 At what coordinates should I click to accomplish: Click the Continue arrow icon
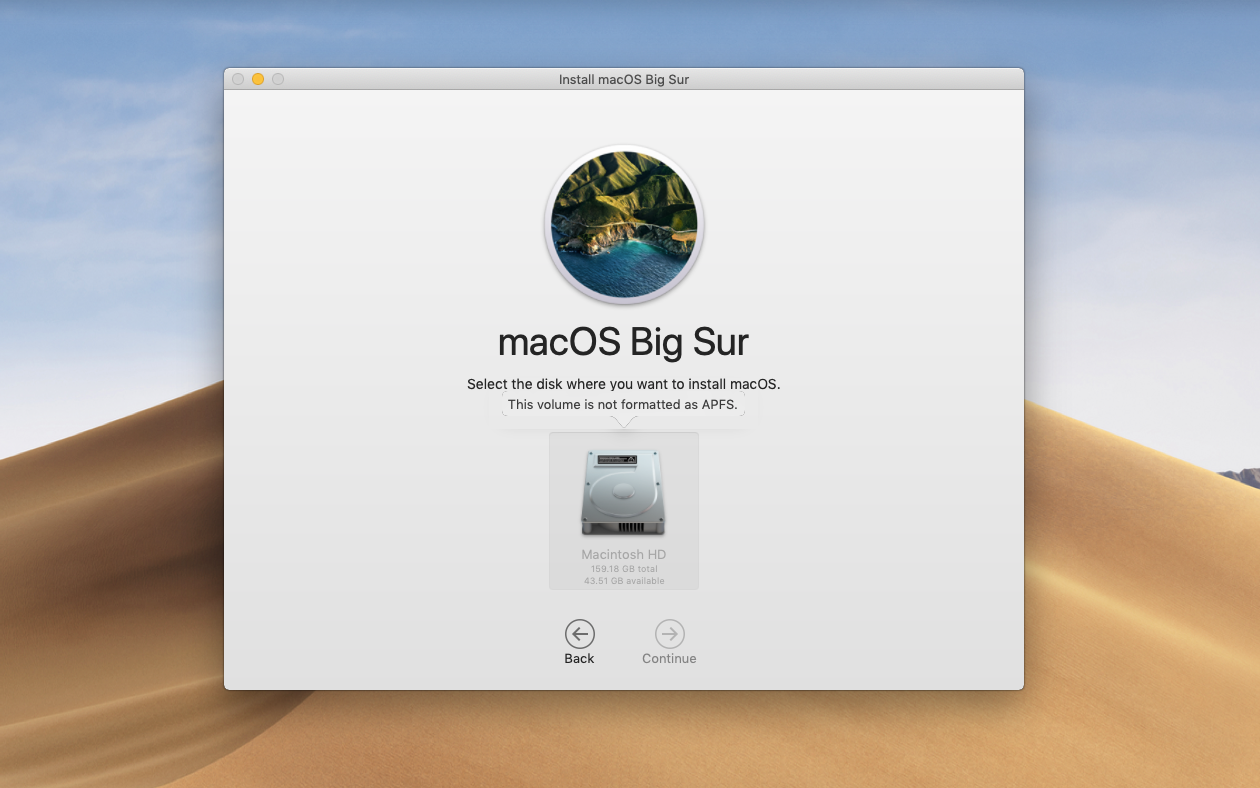(x=669, y=634)
